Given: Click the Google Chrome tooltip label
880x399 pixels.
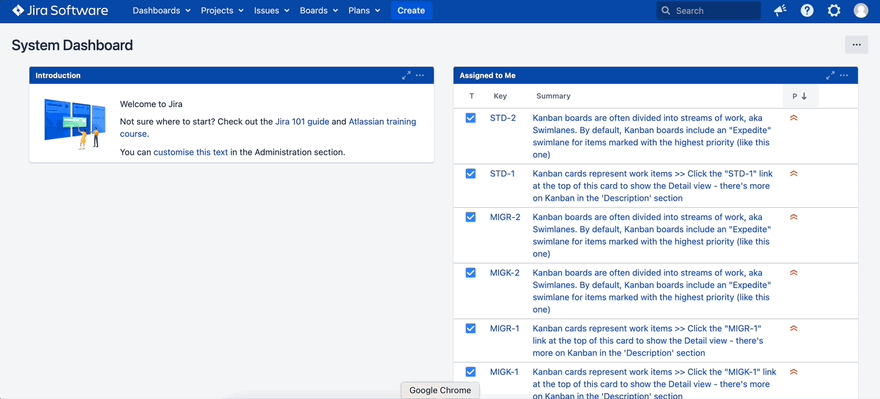Looking at the screenshot, I should pos(440,390).
